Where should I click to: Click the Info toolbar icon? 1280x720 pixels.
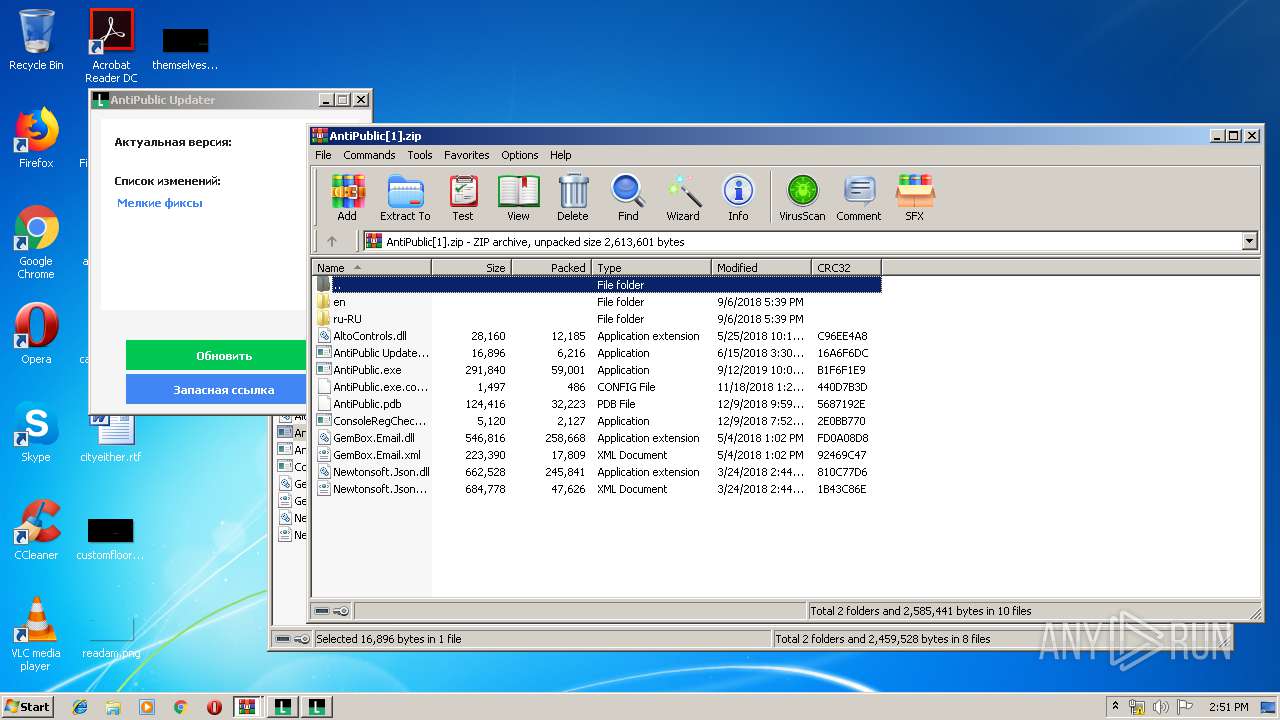[x=738, y=197]
